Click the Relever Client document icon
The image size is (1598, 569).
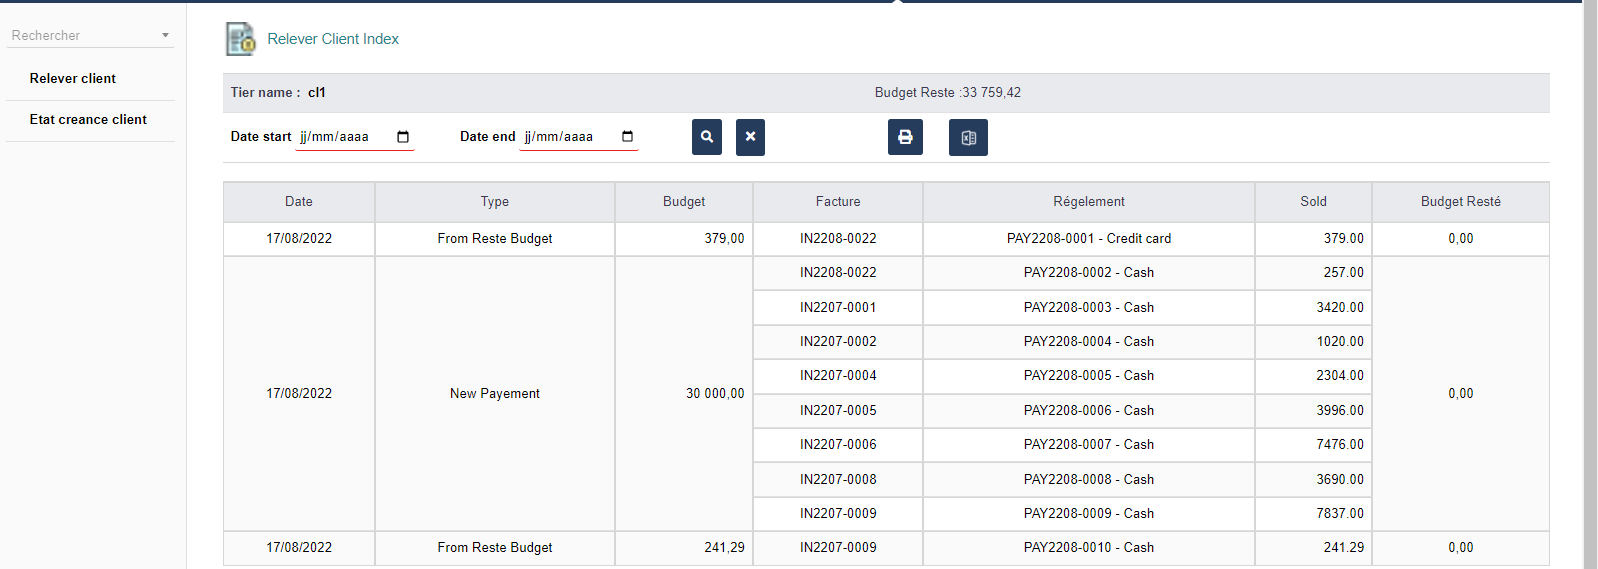(x=240, y=39)
